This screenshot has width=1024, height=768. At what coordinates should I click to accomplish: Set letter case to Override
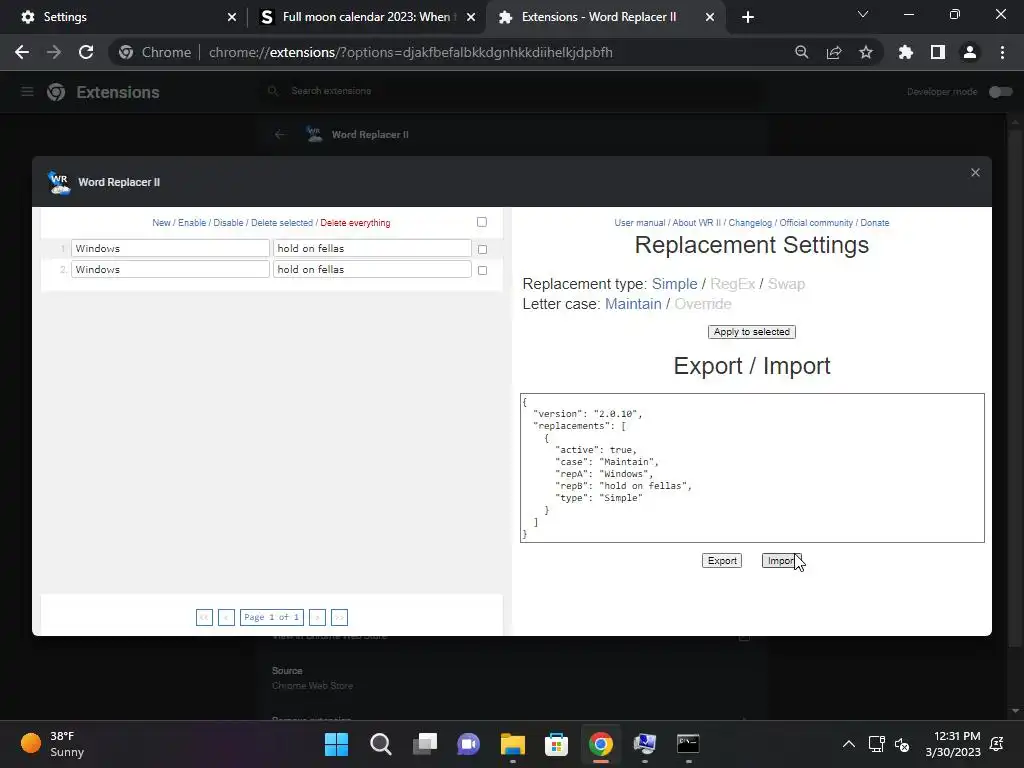pyautogui.click(x=703, y=304)
